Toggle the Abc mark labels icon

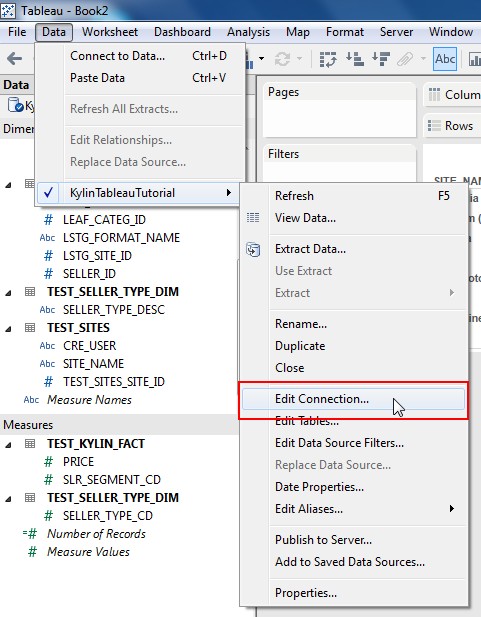pyautogui.click(x=445, y=59)
